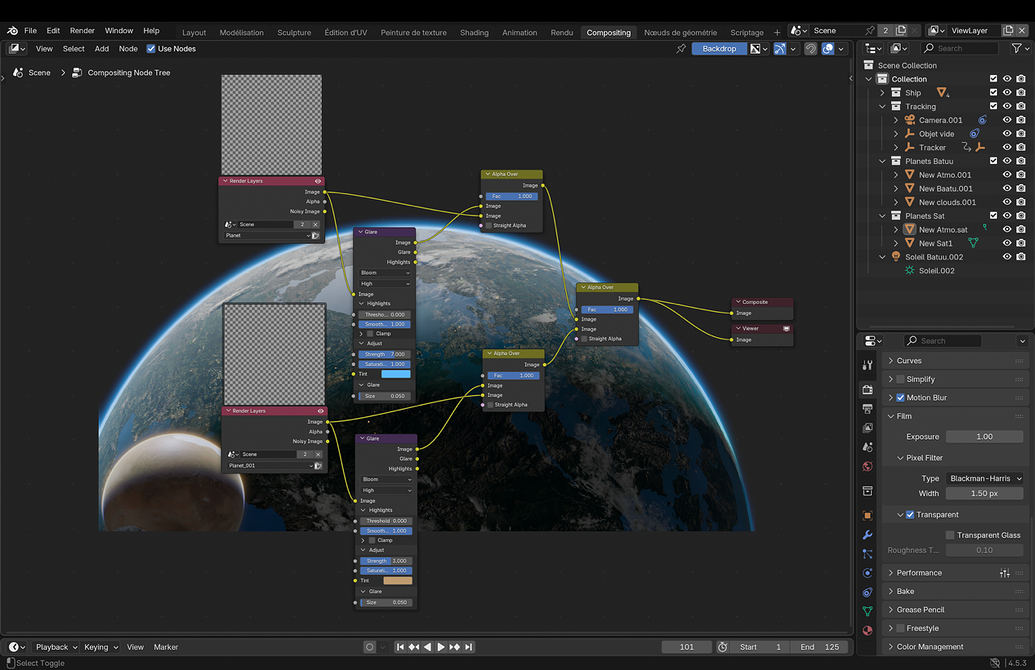The width and height of the screenshot is (1035, 670).
Task: Open the Material properties tab
Action: tap(867, 630)
